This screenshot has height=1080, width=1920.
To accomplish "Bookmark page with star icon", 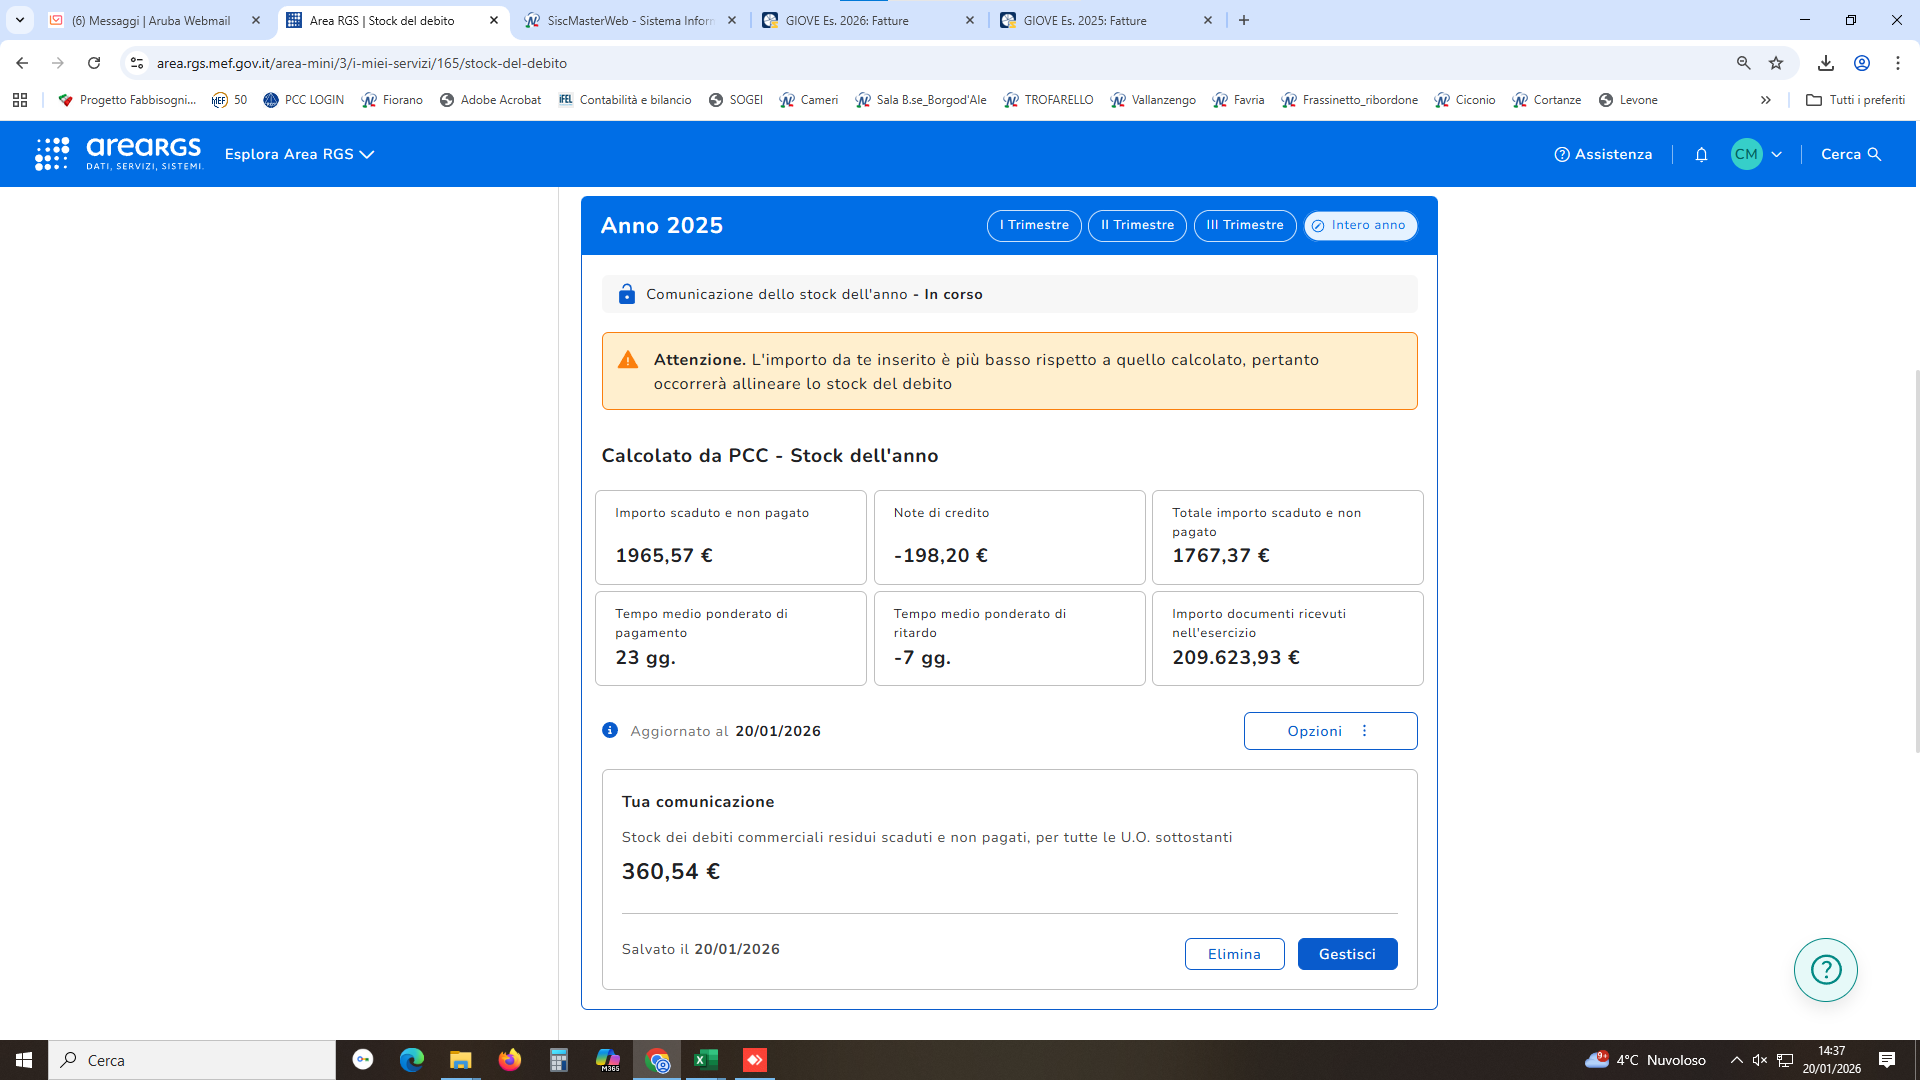I will click(x=1776, y=63).
